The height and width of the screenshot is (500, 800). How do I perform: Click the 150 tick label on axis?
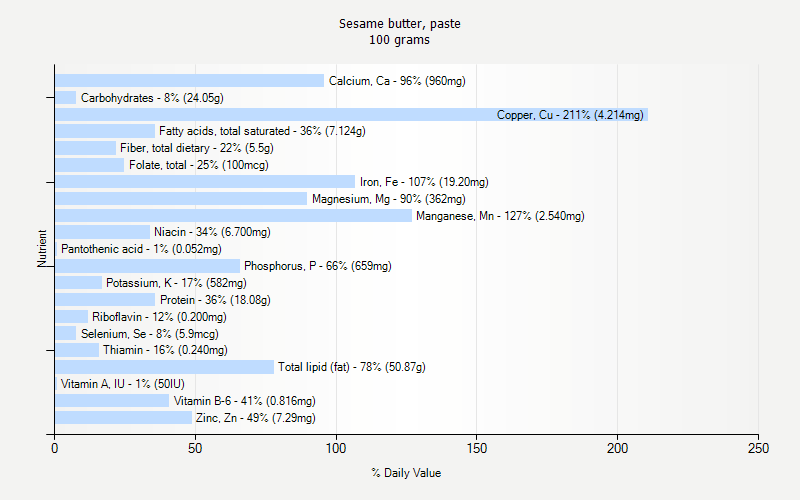[x=477, y=448]
